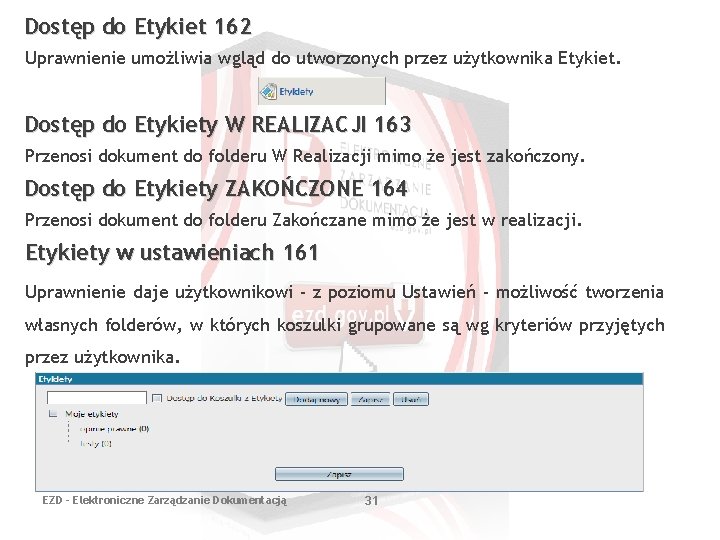Viewport: 720px width, 540px height.
Task: Click the Usuń button
Action: [411, 399]
